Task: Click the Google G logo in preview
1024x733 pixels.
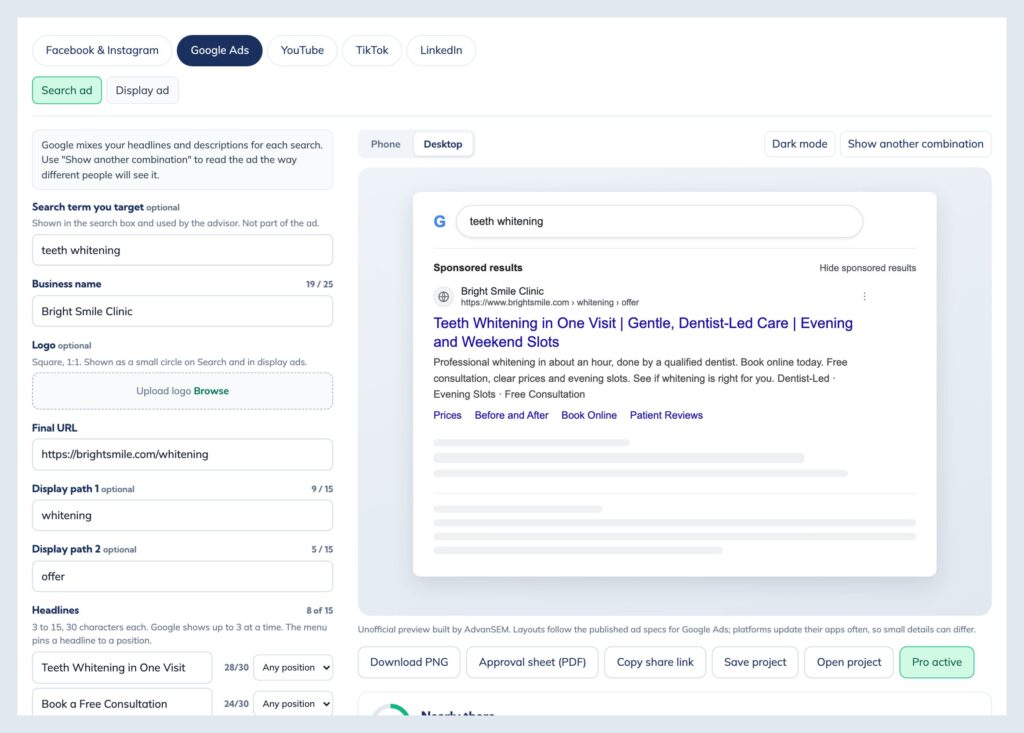Action: point(440,221)
